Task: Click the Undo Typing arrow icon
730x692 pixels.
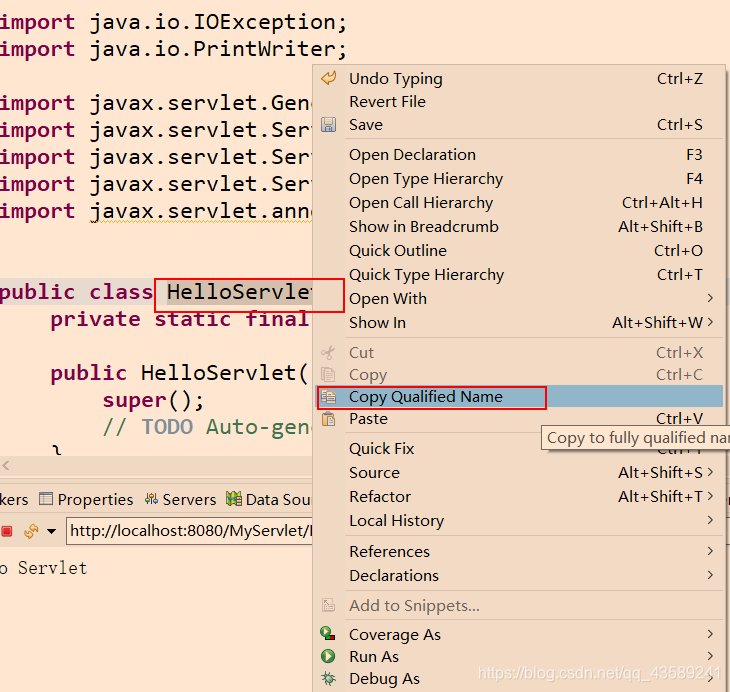Action: coord(329,78)
